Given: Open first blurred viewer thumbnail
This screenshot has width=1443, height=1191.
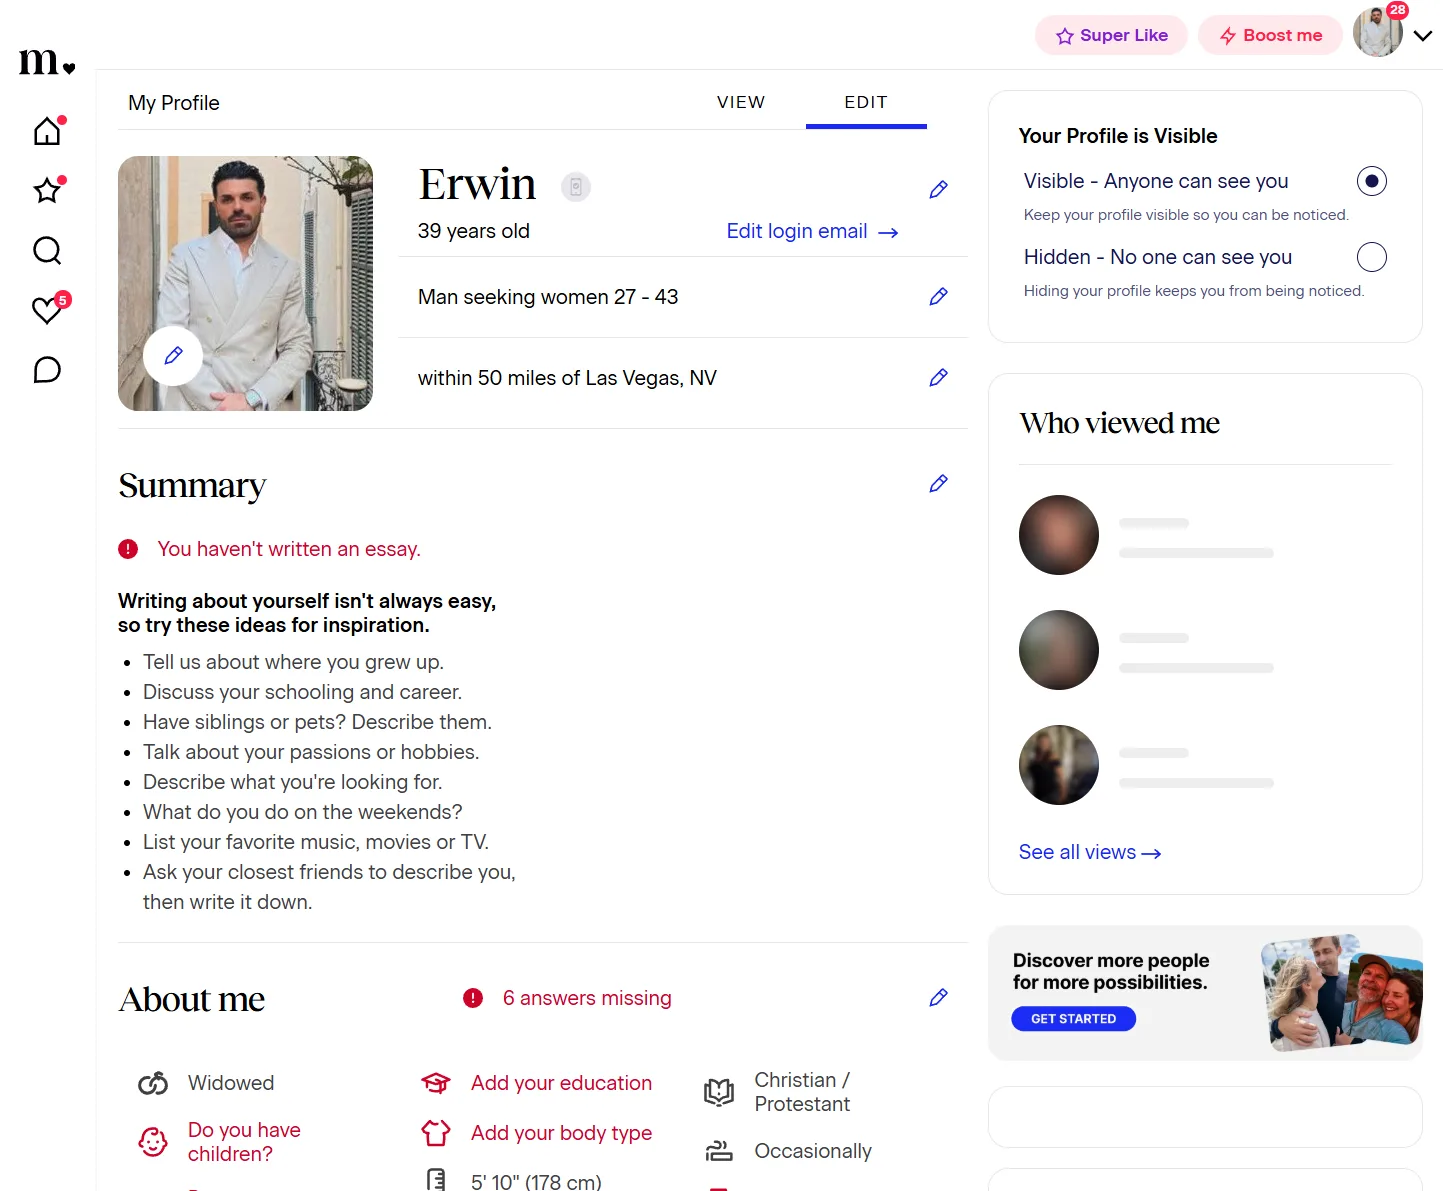Looking at the screenshot, I should click(x=1059, y=535).
